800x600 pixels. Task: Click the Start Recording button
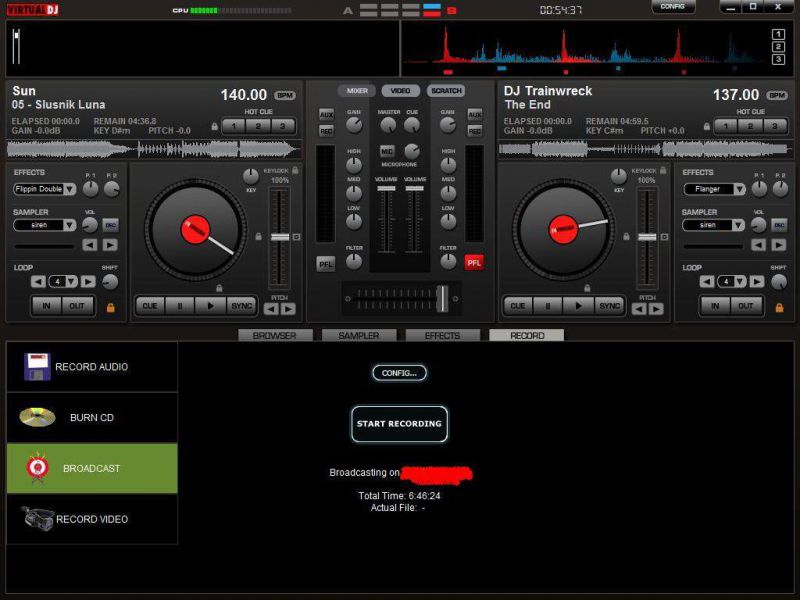tap(399, 423)
